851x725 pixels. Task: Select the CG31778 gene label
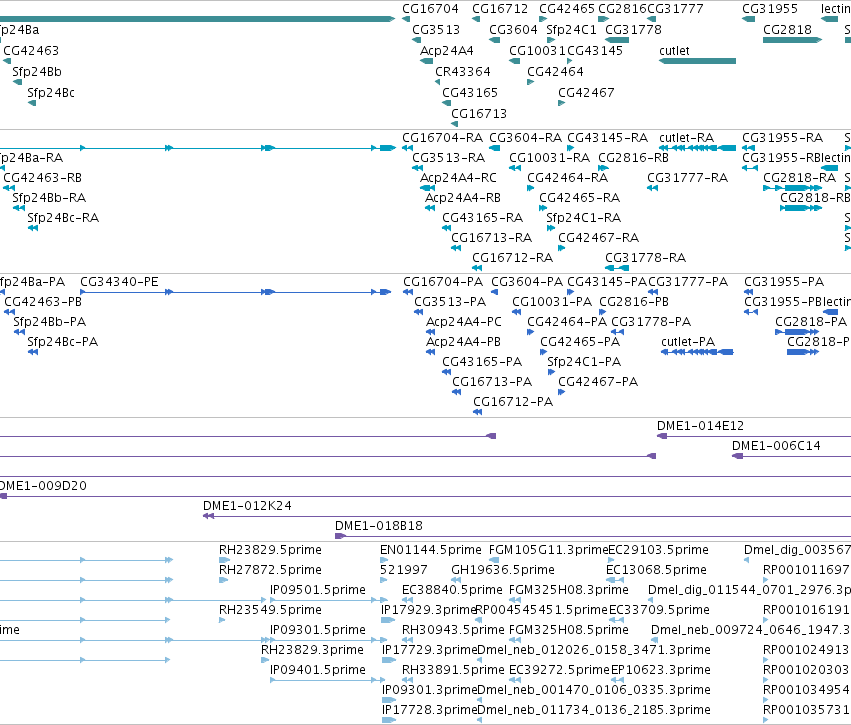633,29
